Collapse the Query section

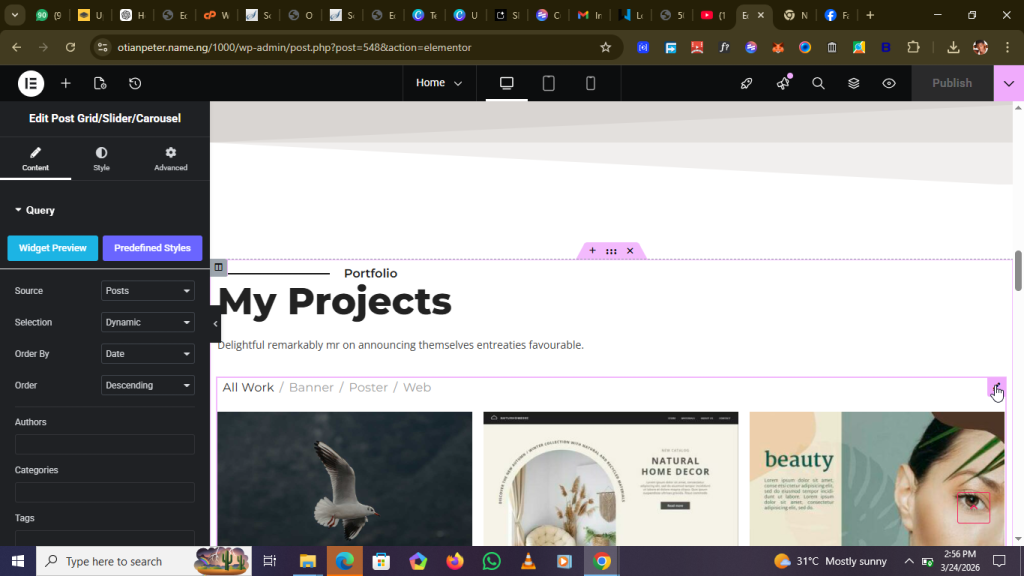(x=35, y=210)
